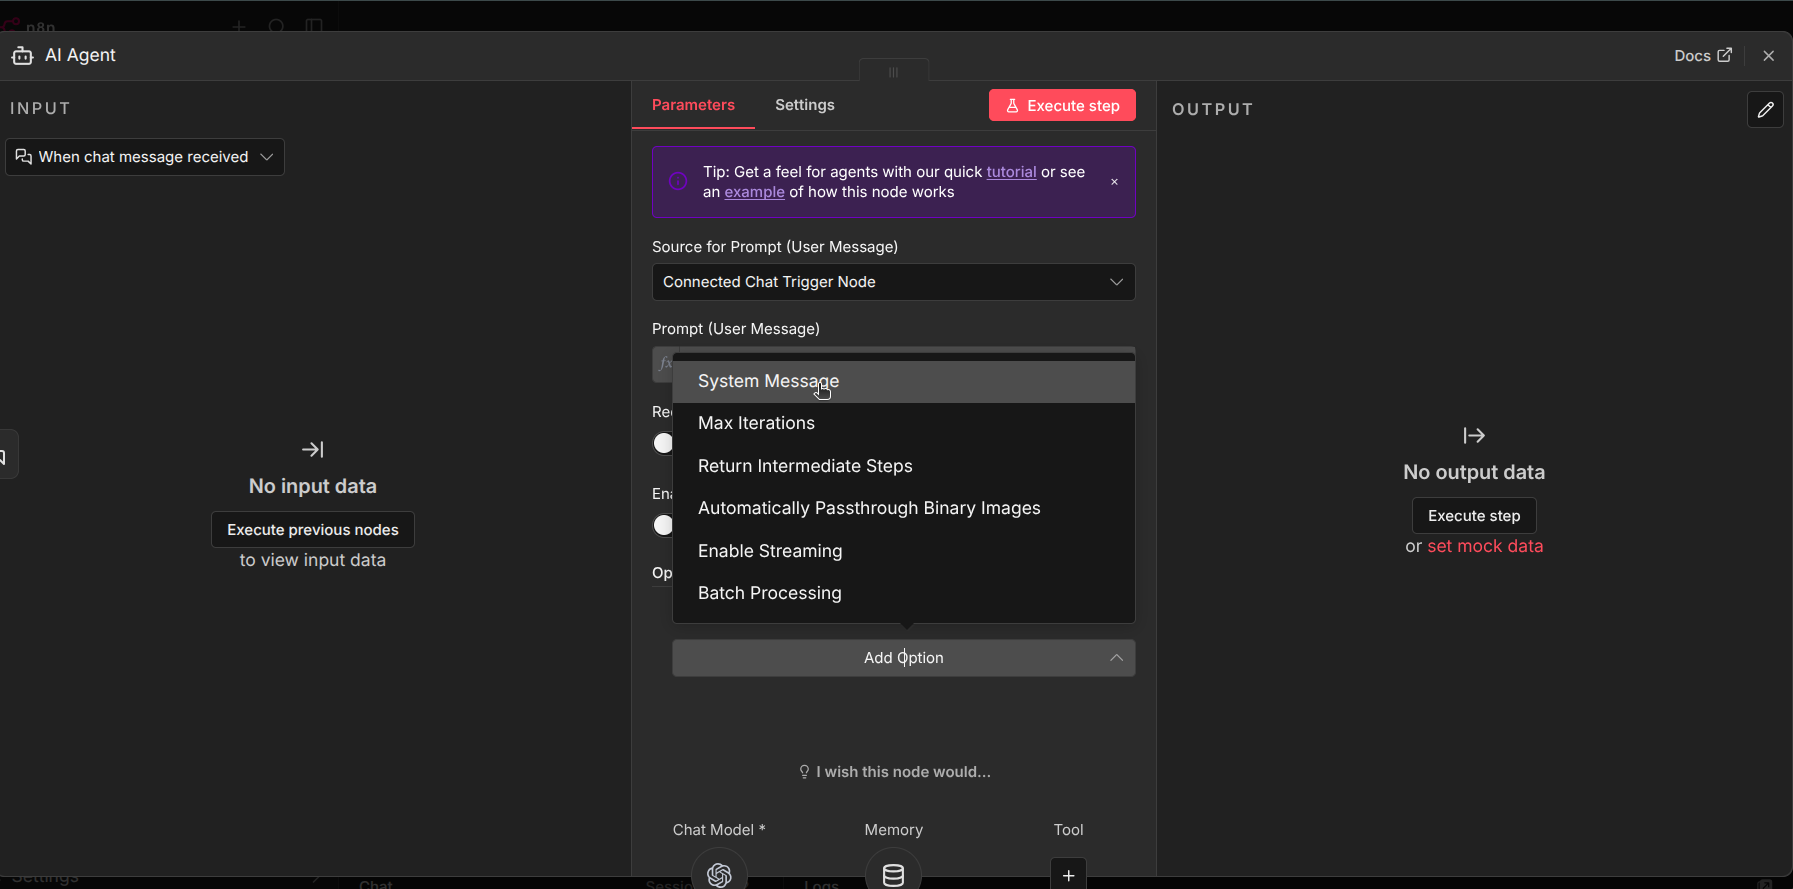Select Return Intermediate Steps option

tap(903, 466)
